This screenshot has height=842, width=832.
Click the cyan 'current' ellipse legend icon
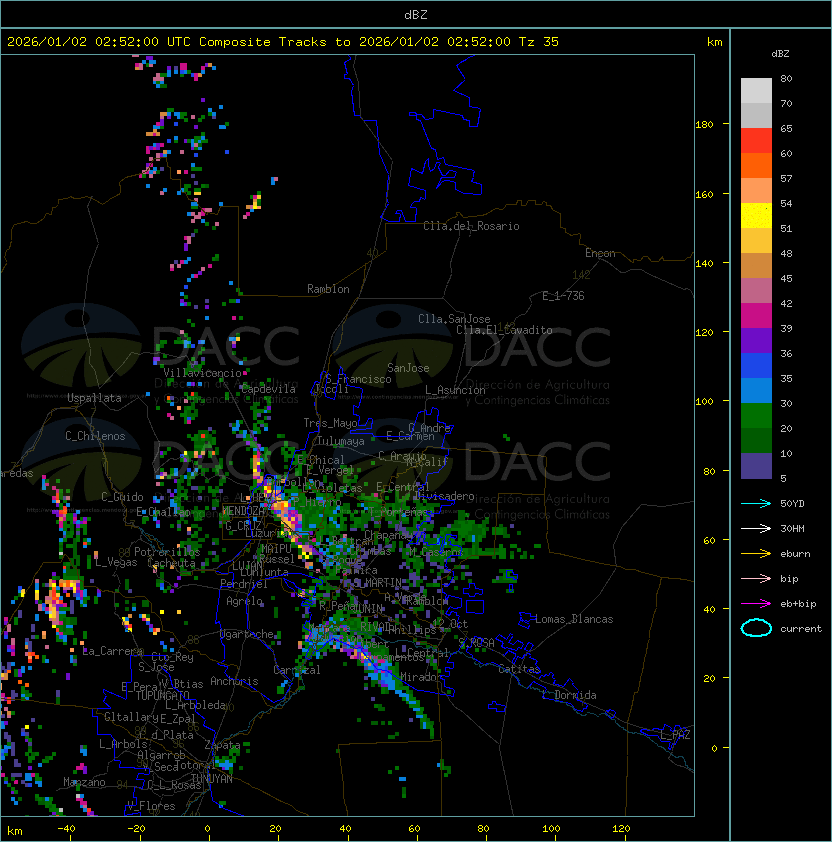pyautogui.click(x=756, y=628)
